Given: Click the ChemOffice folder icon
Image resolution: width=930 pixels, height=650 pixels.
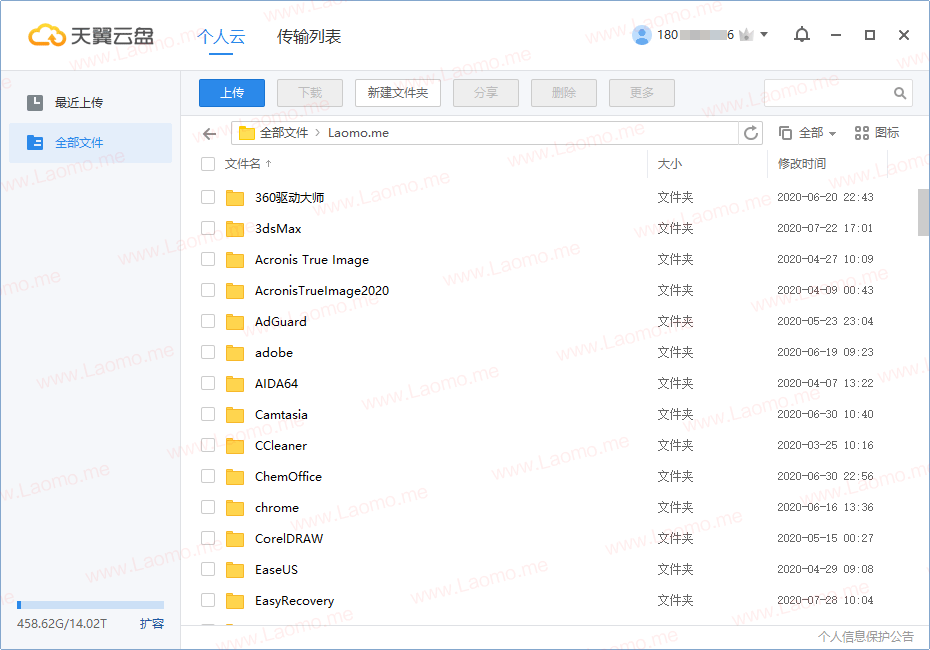Looking at the screenshot, I should 235,477.
